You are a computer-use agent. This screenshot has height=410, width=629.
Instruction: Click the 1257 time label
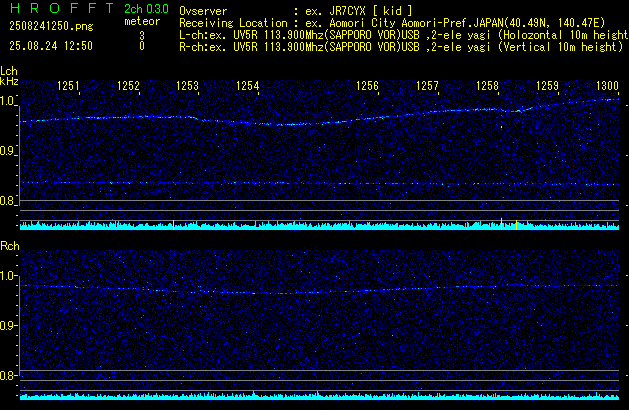click(x=428, y=85)
